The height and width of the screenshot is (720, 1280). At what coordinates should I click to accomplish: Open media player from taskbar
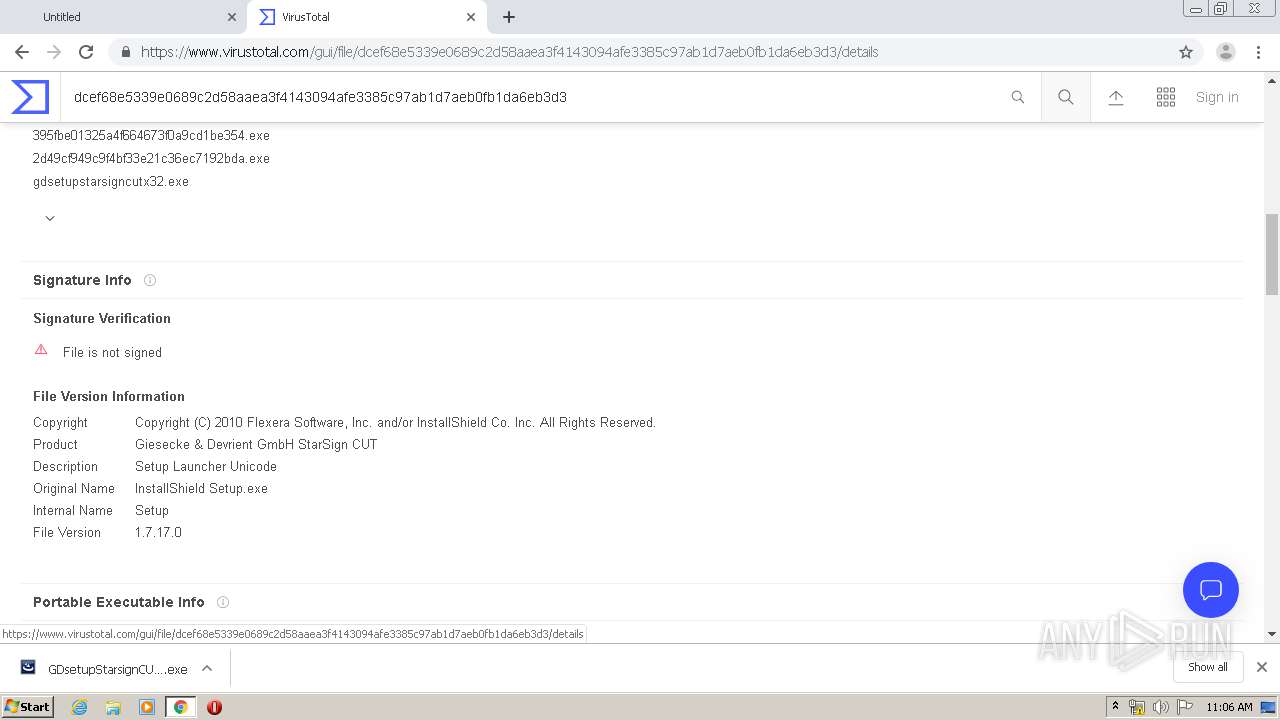[147, 707]
